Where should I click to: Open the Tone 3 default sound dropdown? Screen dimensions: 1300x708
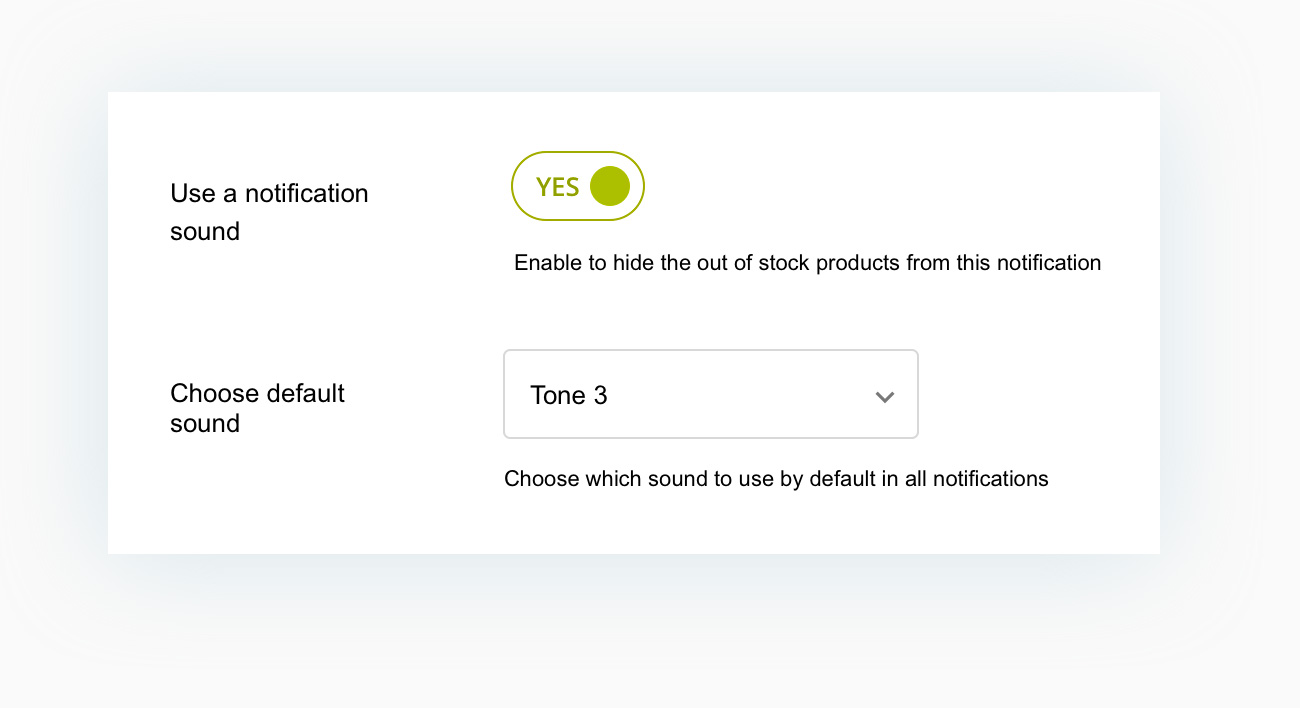pos(711,394)
